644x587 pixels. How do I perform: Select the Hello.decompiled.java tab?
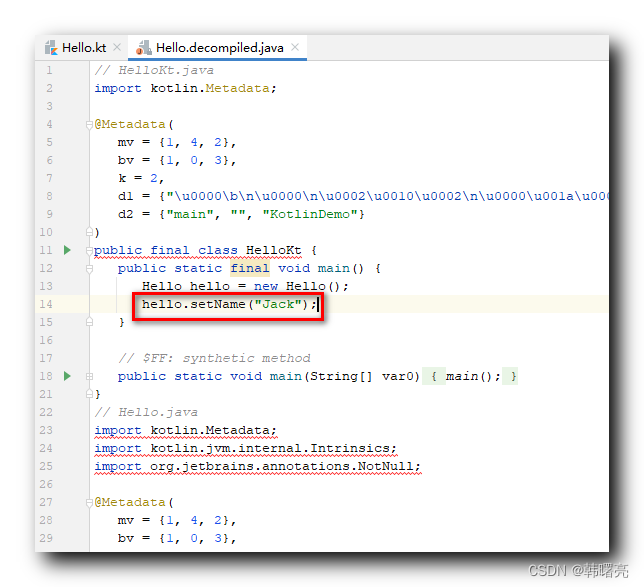click(x=220, y=48)
